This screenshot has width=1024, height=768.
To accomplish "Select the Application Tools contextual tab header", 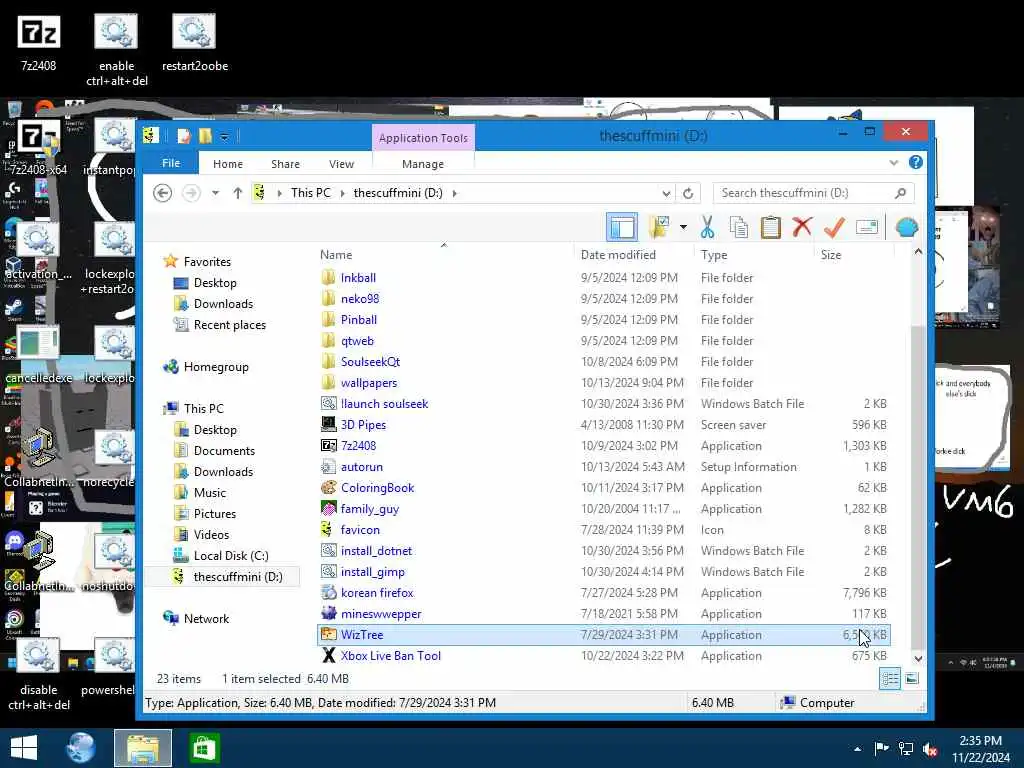I will click(423, 138).
